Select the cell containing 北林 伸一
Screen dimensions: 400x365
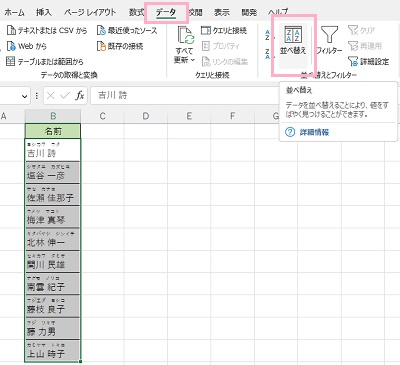pyautogui.click(x=53, y=239)
